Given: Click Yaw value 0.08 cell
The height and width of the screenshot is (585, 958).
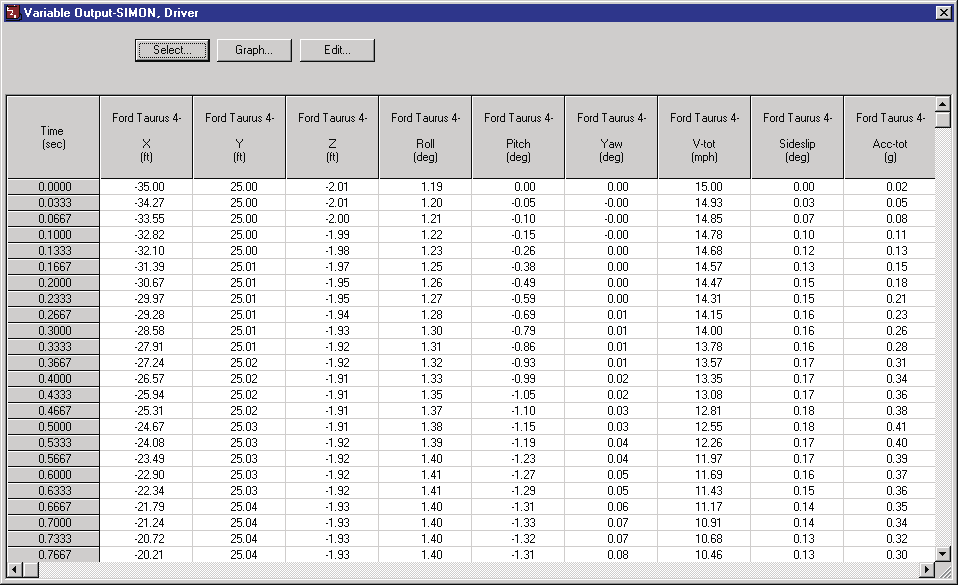Looking at the screenshot, I should [612, 554].
